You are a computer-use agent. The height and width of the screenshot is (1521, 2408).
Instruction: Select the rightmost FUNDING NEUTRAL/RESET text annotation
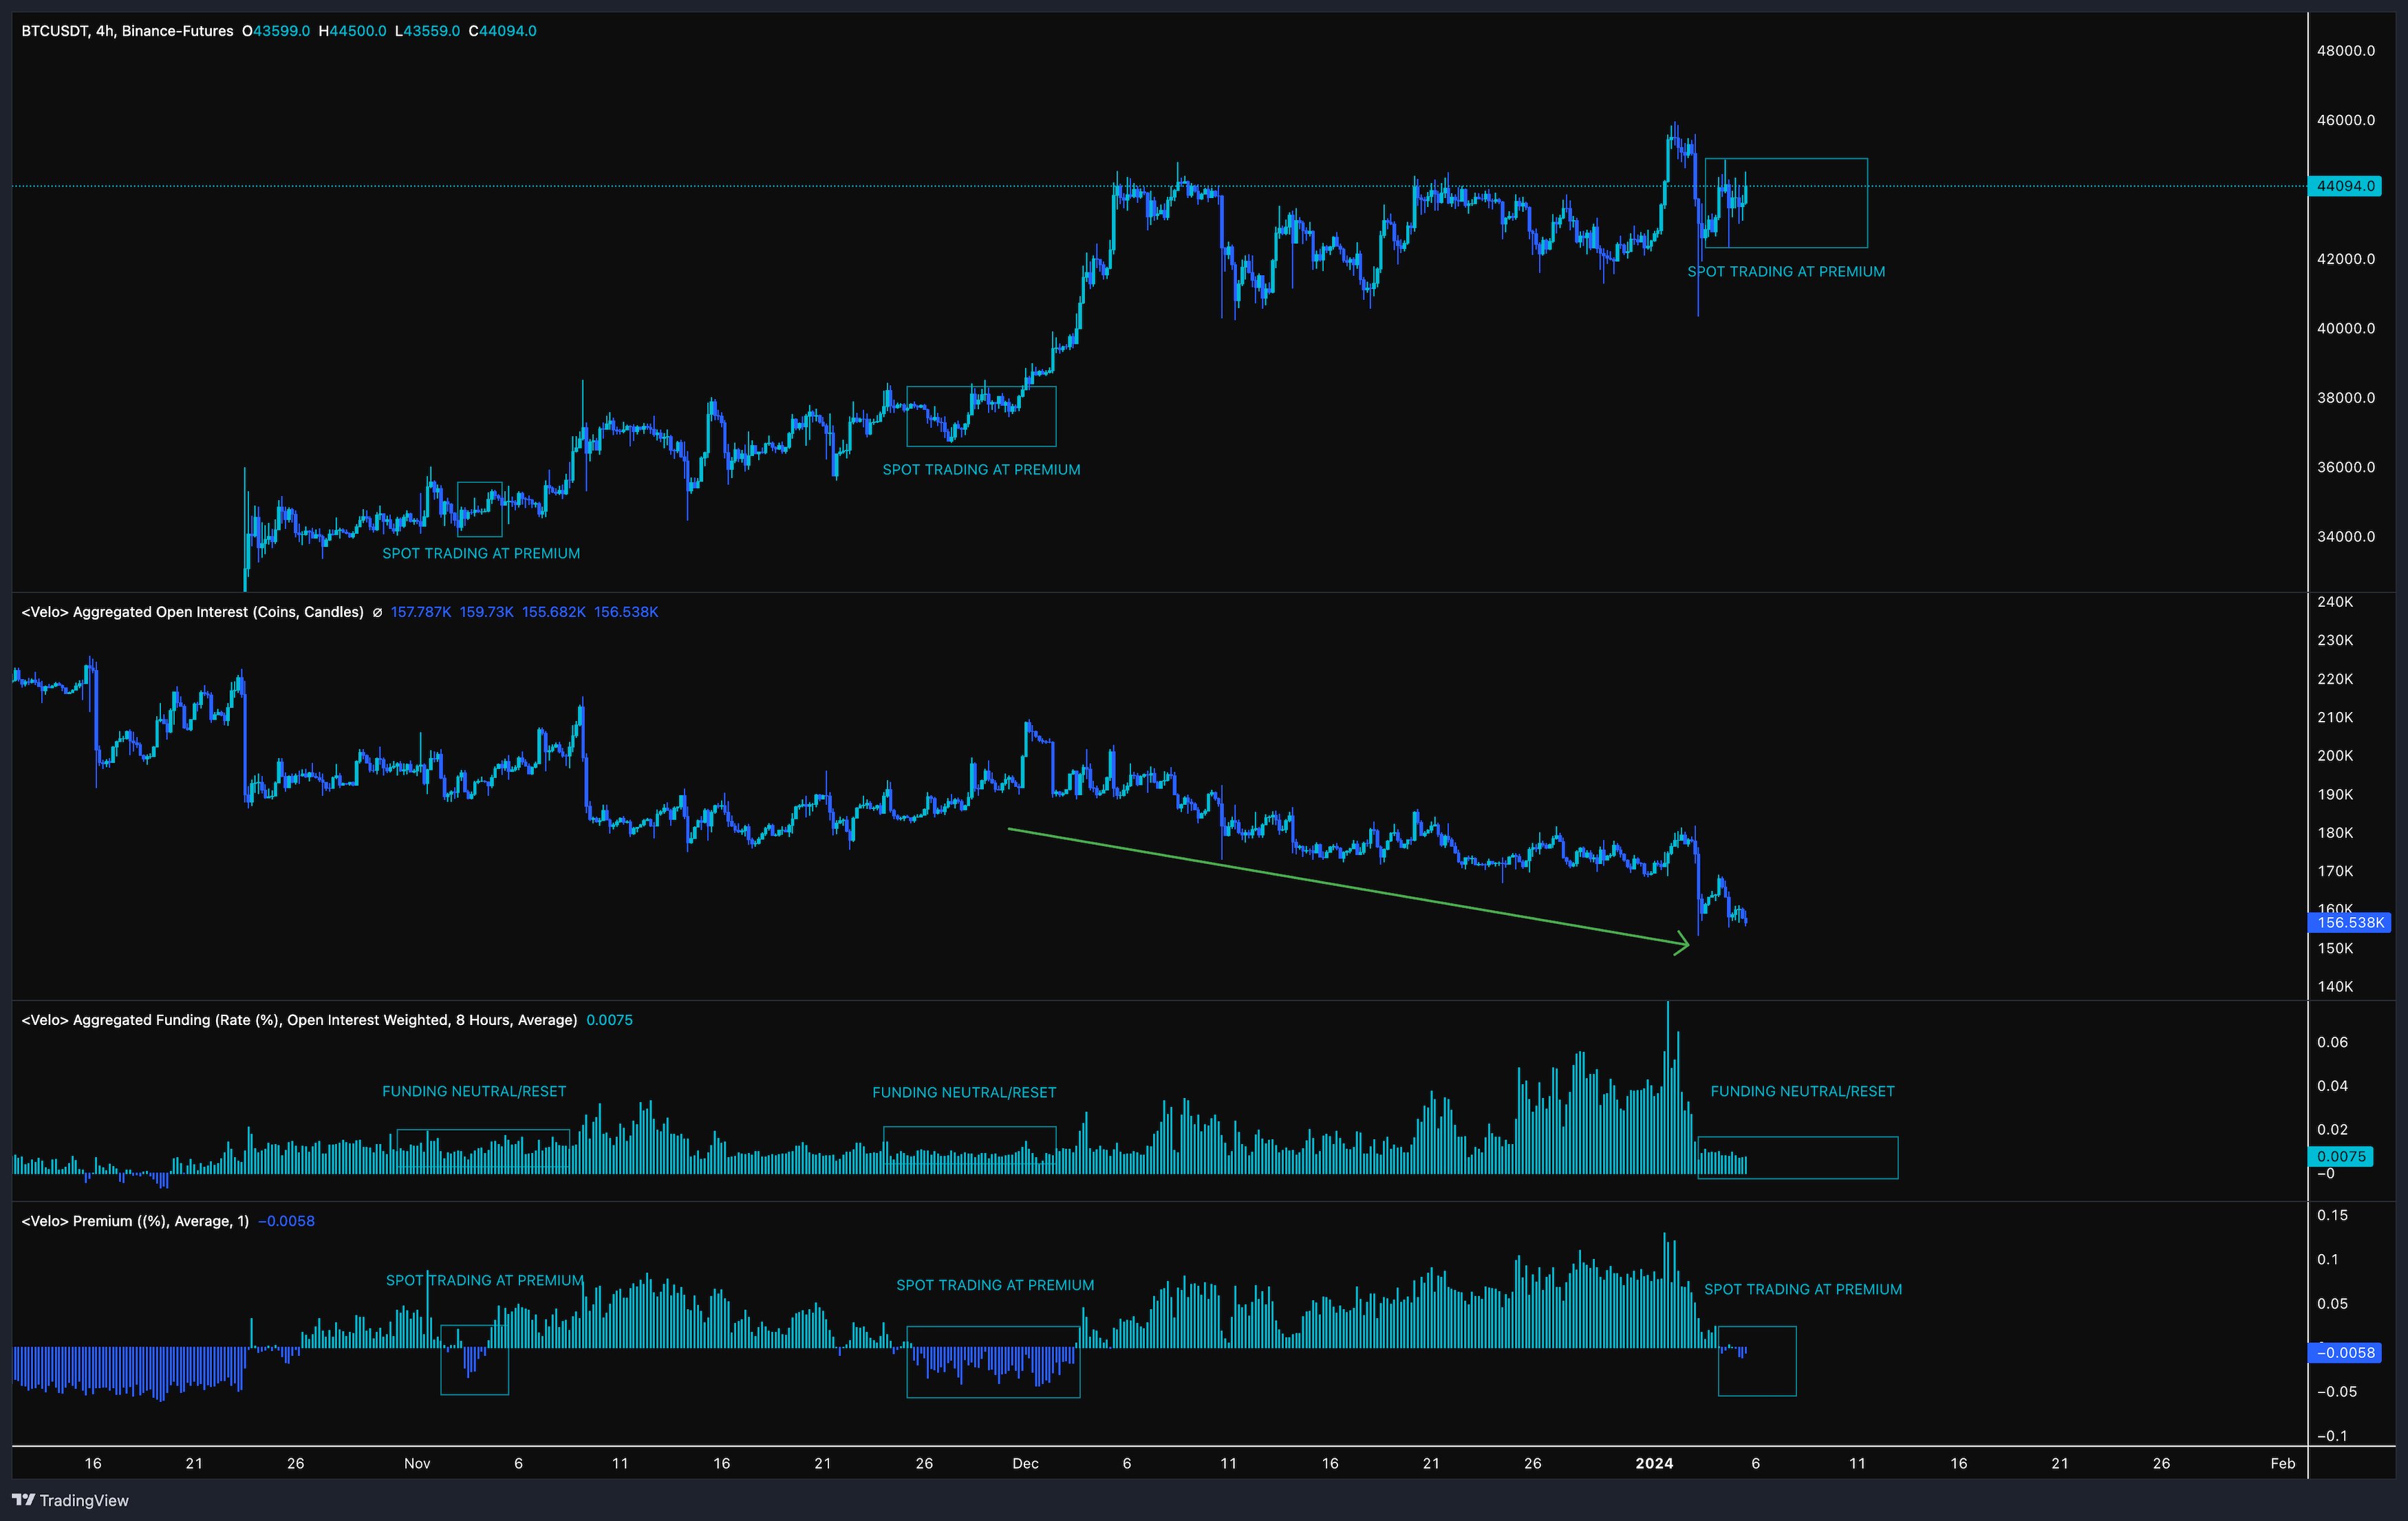(1802, 1091)
